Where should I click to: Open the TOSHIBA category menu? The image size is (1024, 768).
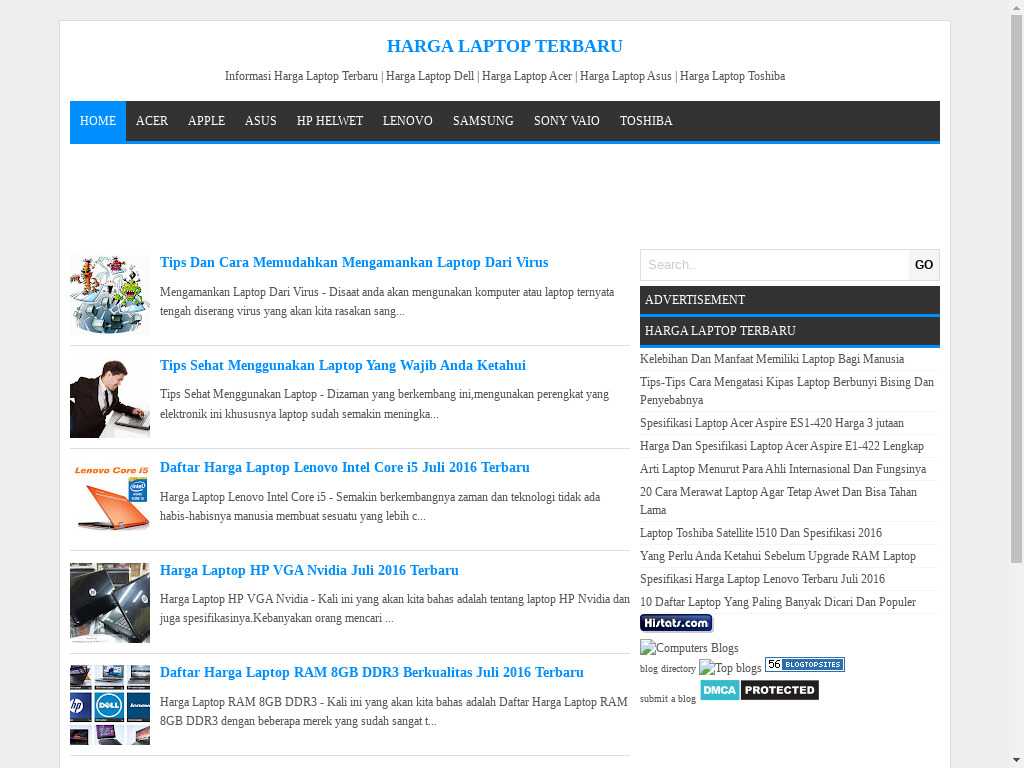click(x=646, y=121)
